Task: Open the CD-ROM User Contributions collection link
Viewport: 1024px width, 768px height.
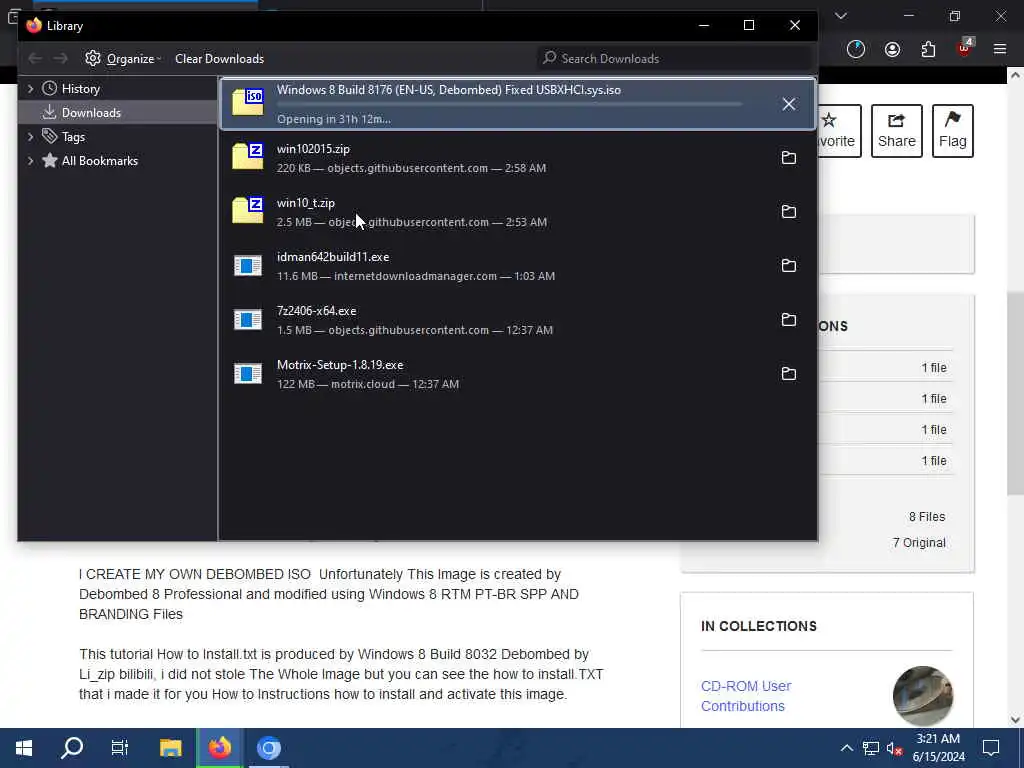Action: click(746, 696)
